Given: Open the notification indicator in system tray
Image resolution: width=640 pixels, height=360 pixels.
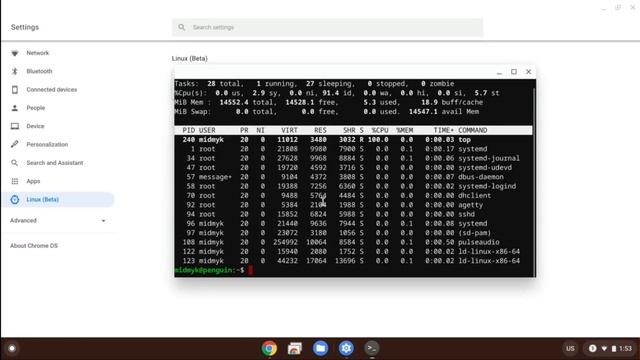Looking at the screenshot, I should click(x=592, y=348).
